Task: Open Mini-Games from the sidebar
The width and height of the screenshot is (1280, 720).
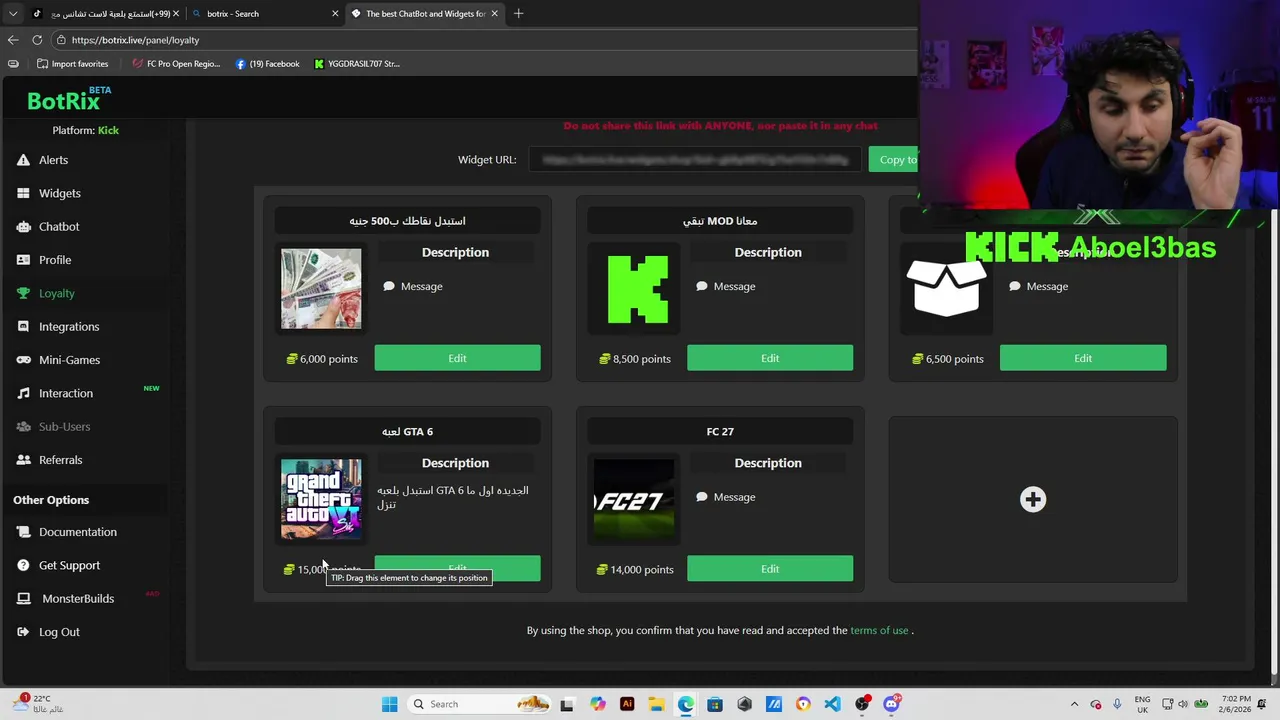Action: click(58, 360)
